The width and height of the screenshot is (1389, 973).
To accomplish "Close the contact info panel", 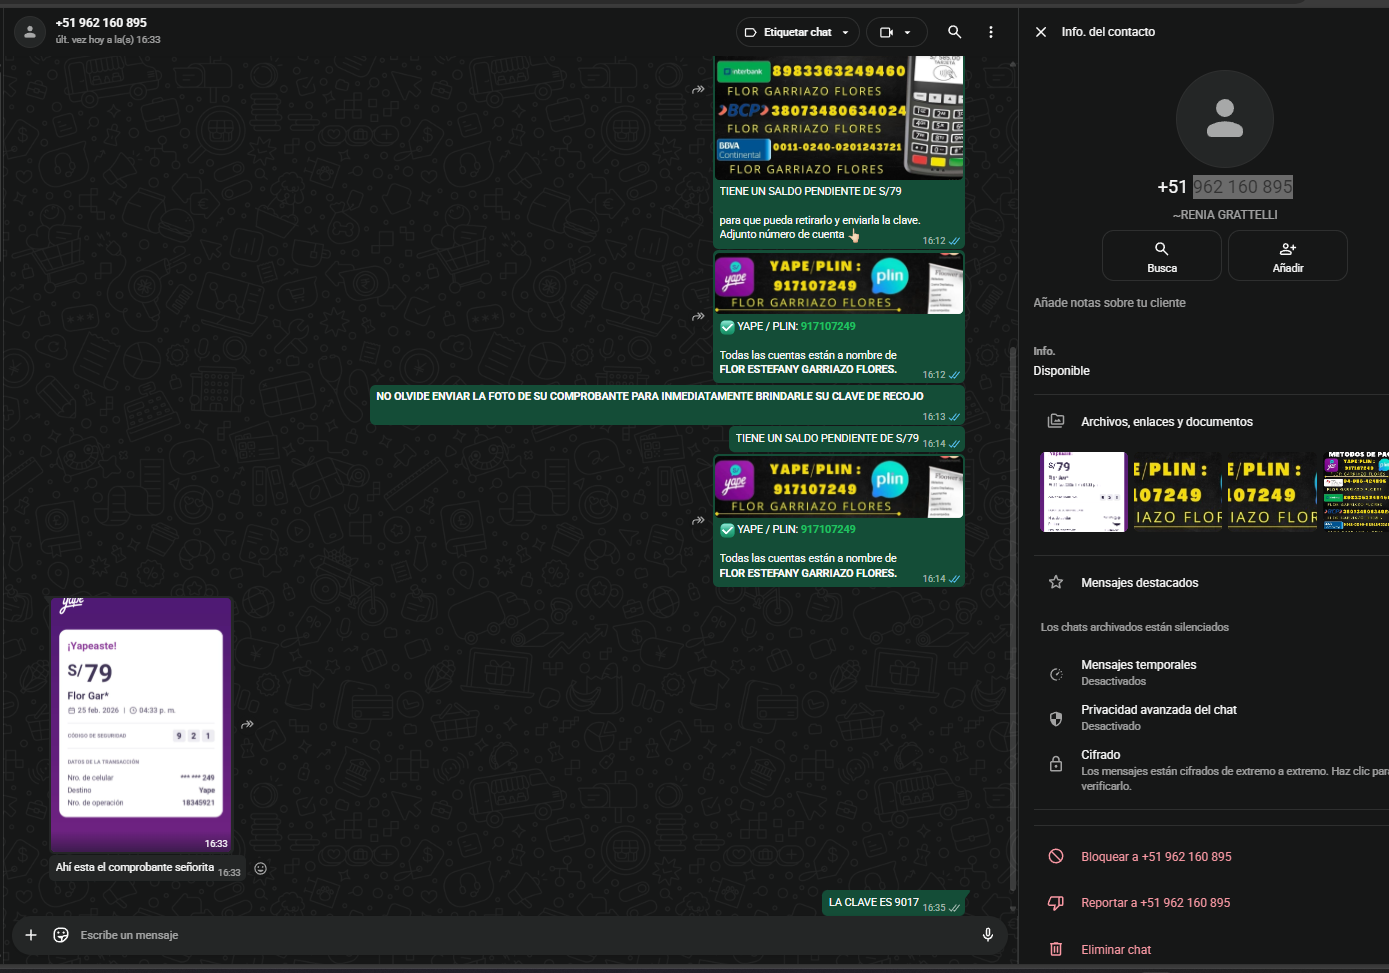I will [1041, 32].
